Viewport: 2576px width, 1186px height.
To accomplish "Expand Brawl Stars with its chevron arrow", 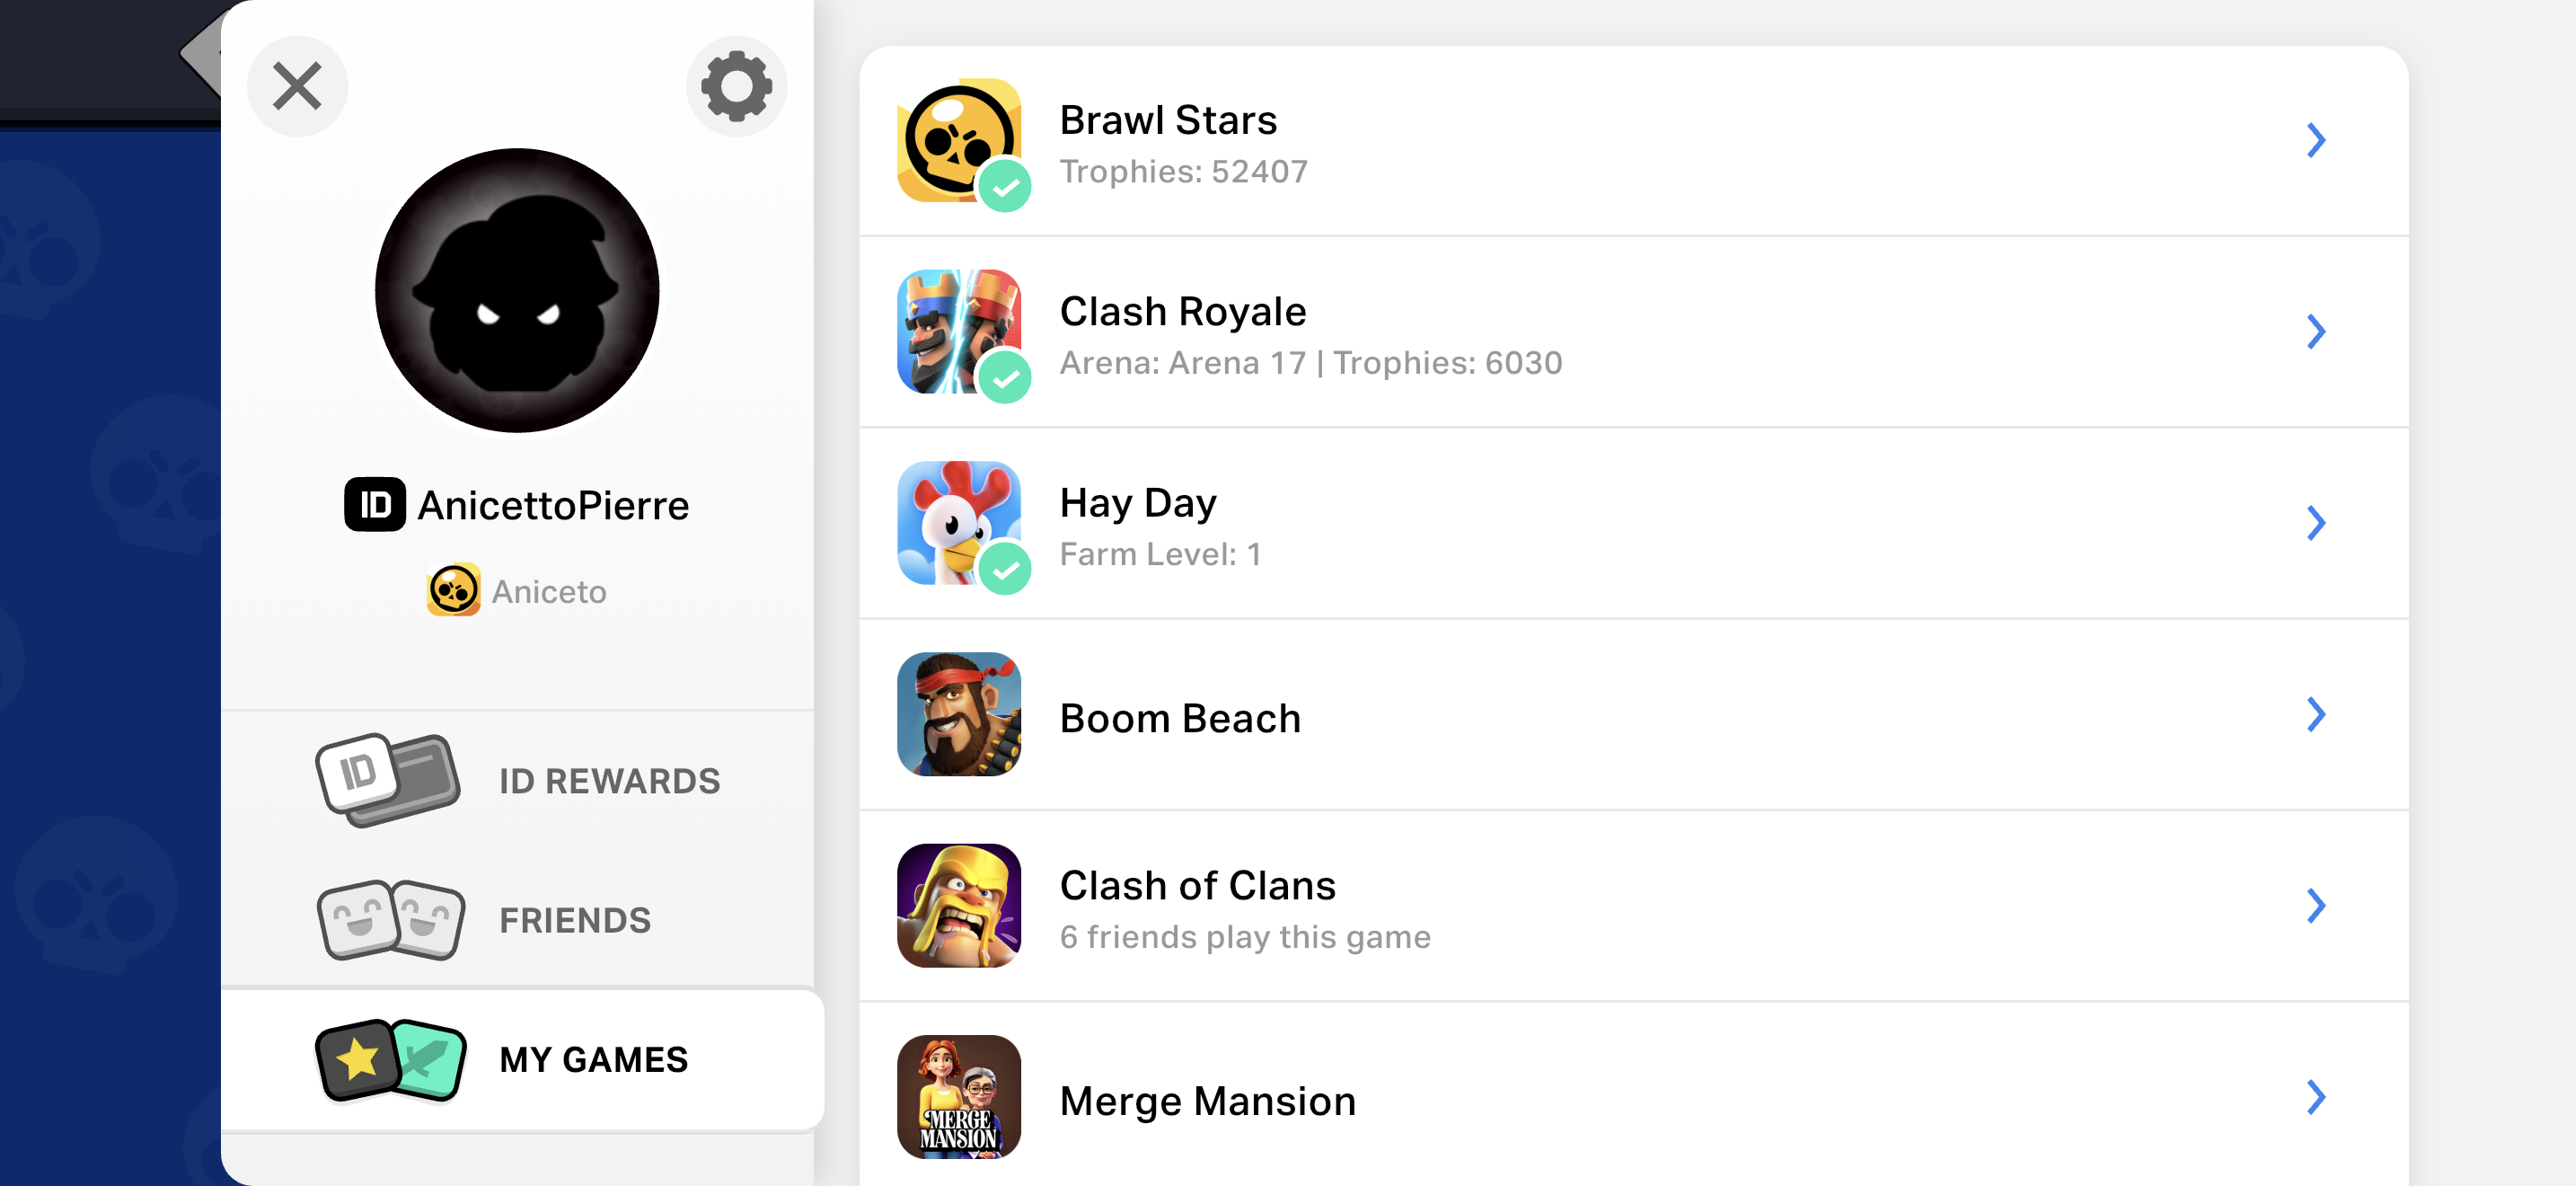I will [x=2315, y=140].
